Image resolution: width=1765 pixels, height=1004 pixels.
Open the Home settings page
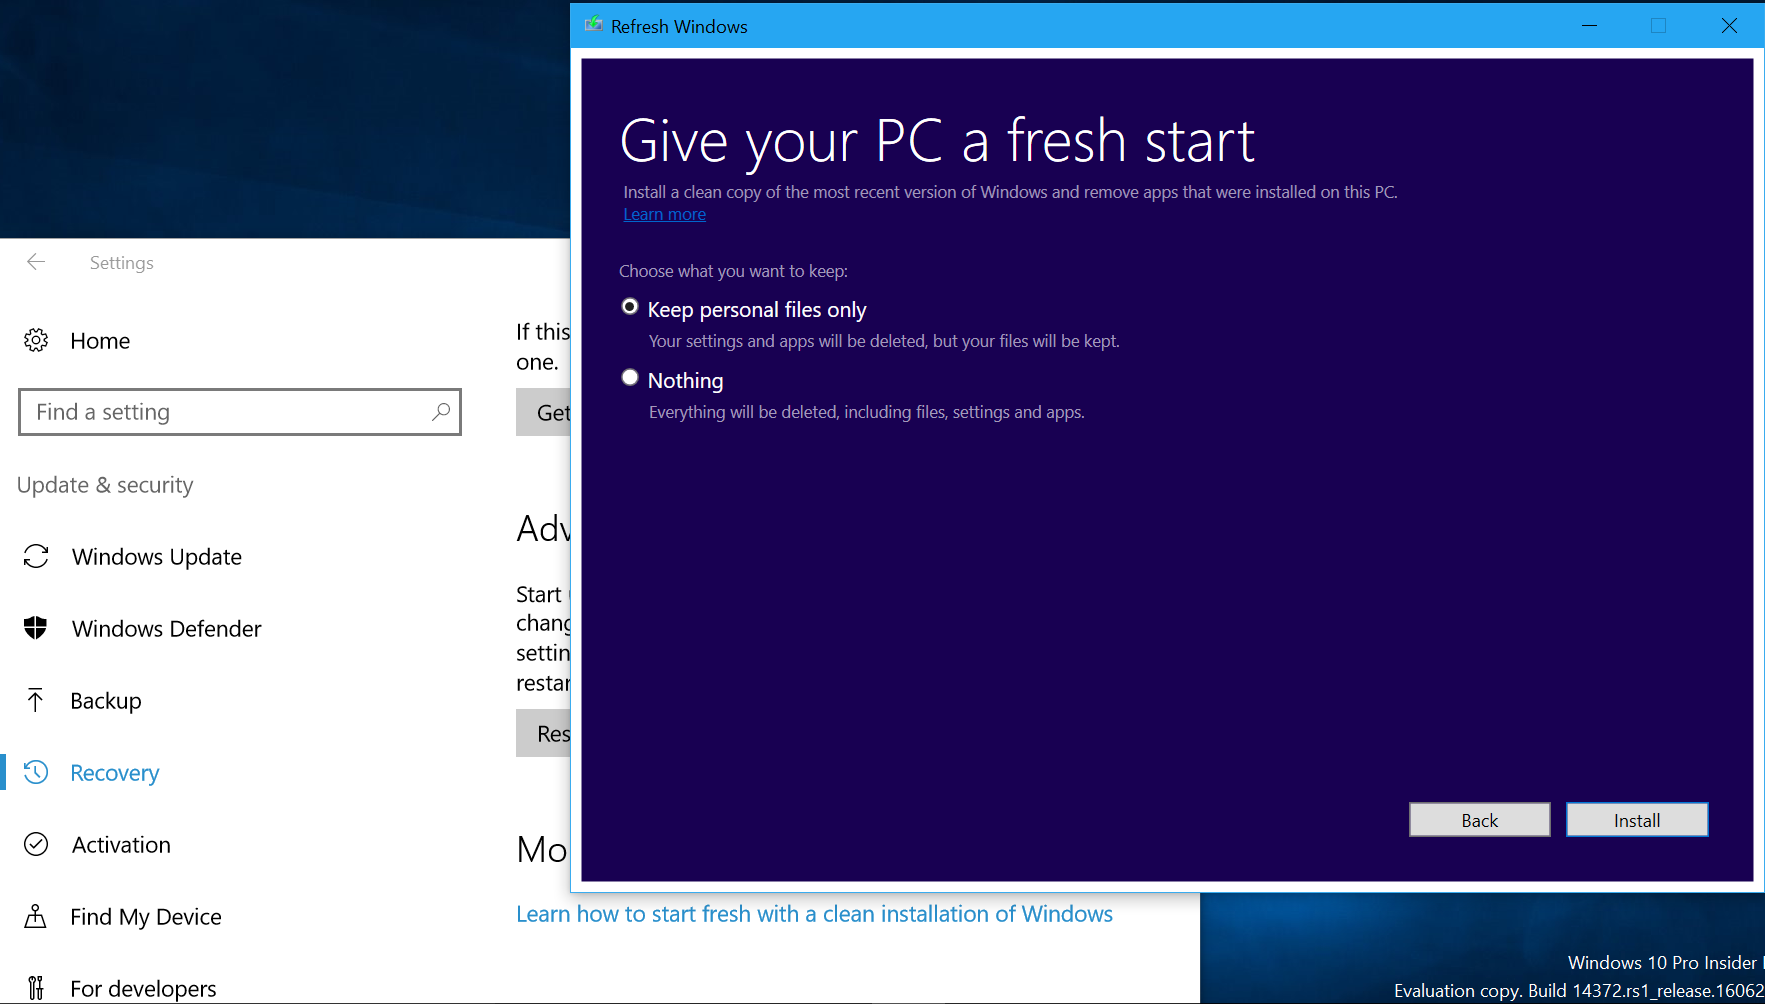pyautogui.click(x=100, y=341)
